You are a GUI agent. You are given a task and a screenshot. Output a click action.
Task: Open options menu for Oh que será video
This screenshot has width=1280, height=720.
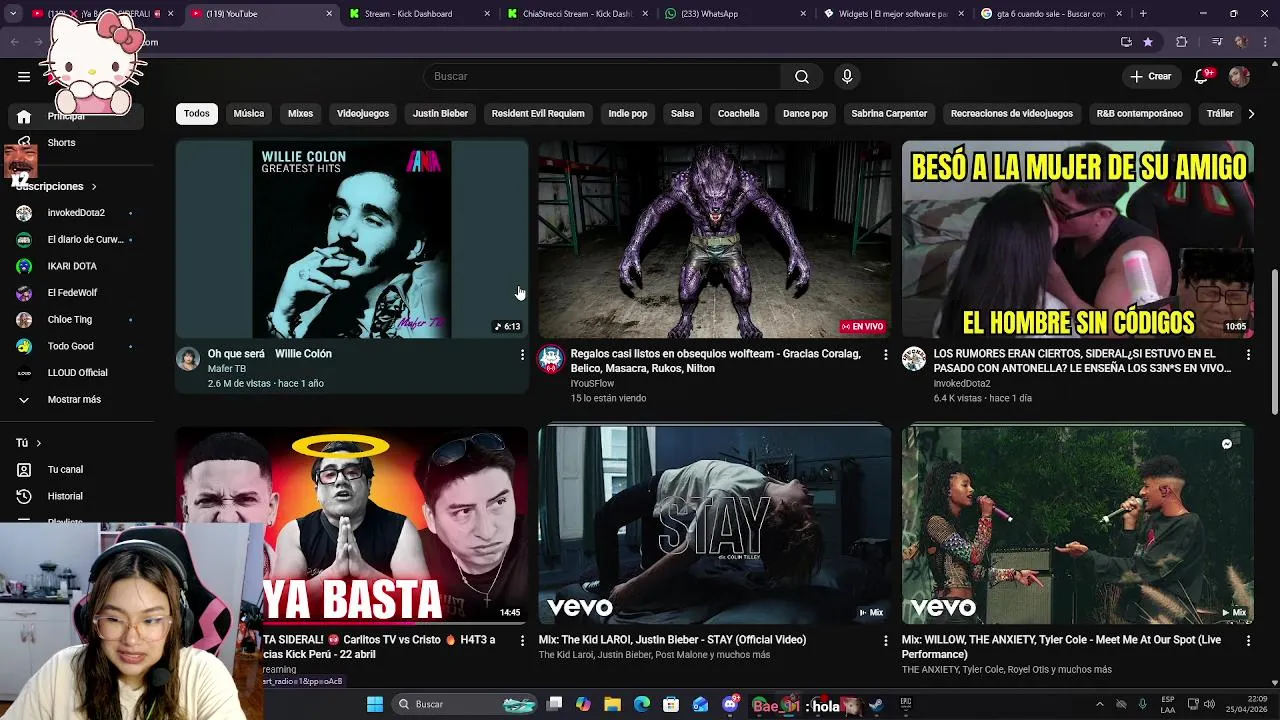(x=522, y=354)
